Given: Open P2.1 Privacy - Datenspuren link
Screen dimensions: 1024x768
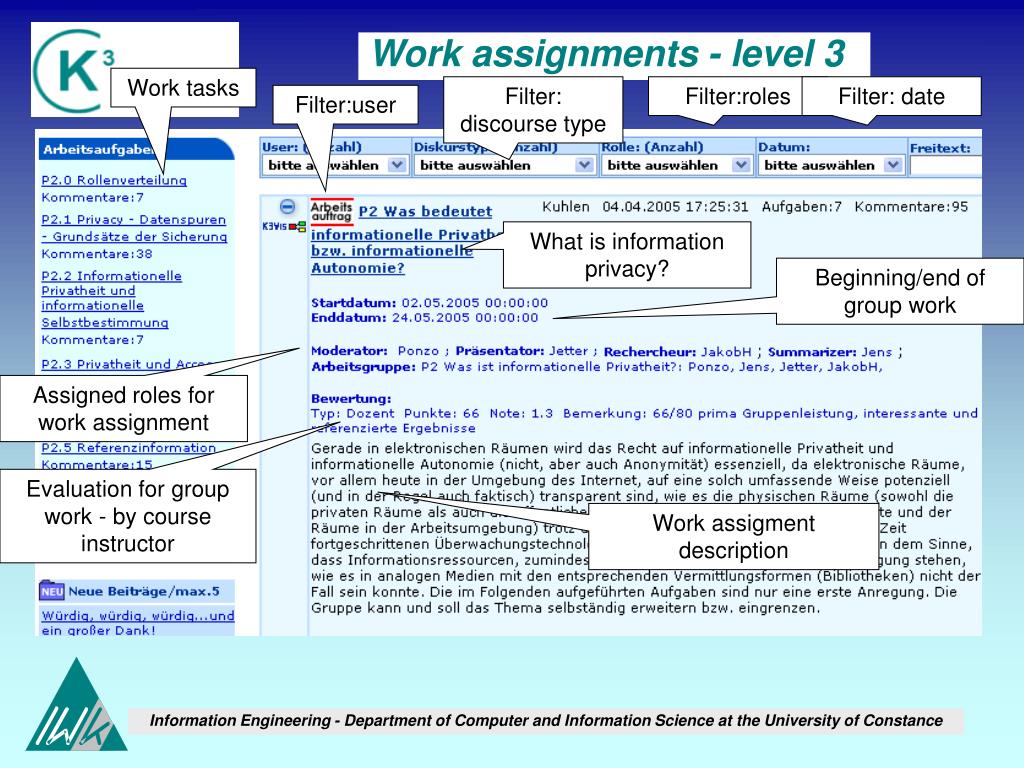Looking at the screenshot, I should pos(134,228).
